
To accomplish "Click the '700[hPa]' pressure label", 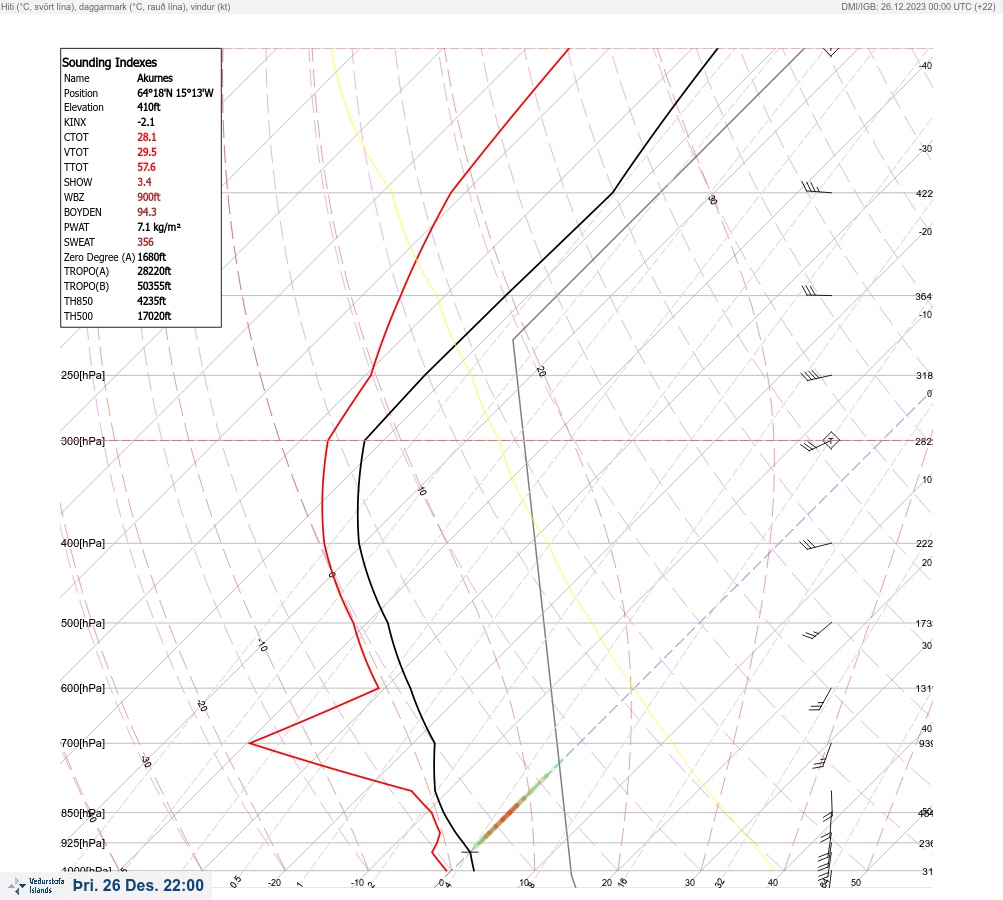I will click(x=83, y=743).
